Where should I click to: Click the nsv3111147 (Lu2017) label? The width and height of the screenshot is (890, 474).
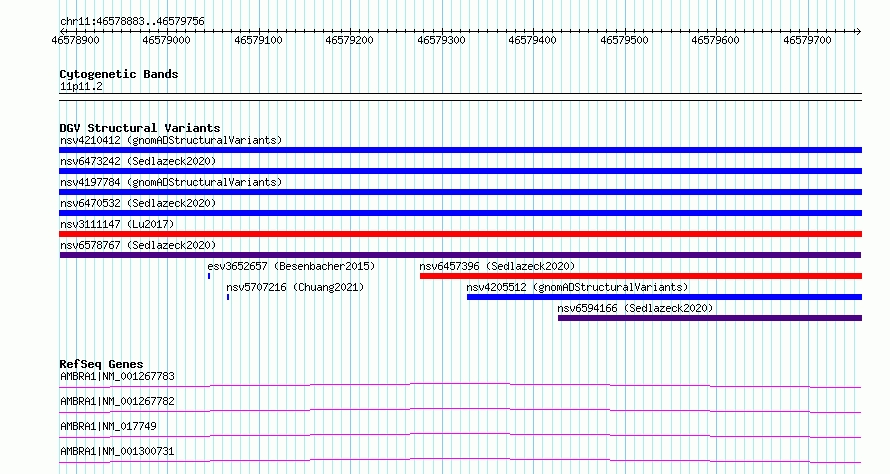[117, 224]
